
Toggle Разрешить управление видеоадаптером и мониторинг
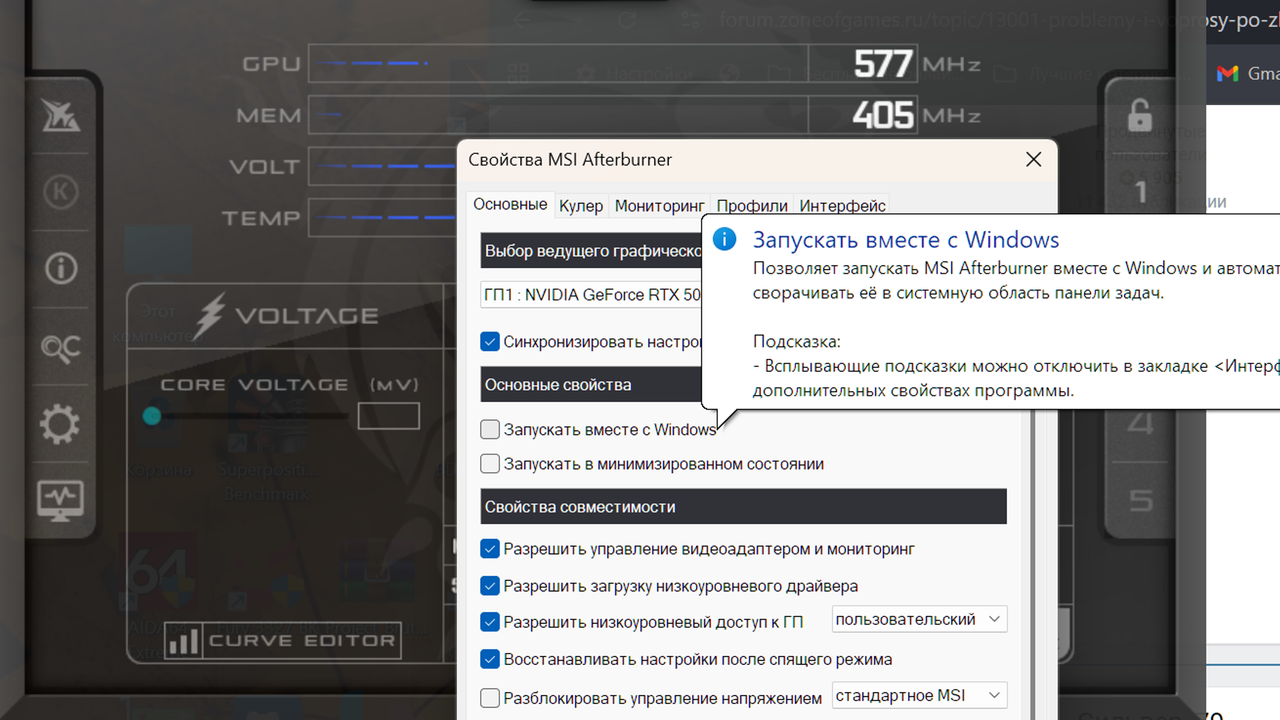coord(490,549)
